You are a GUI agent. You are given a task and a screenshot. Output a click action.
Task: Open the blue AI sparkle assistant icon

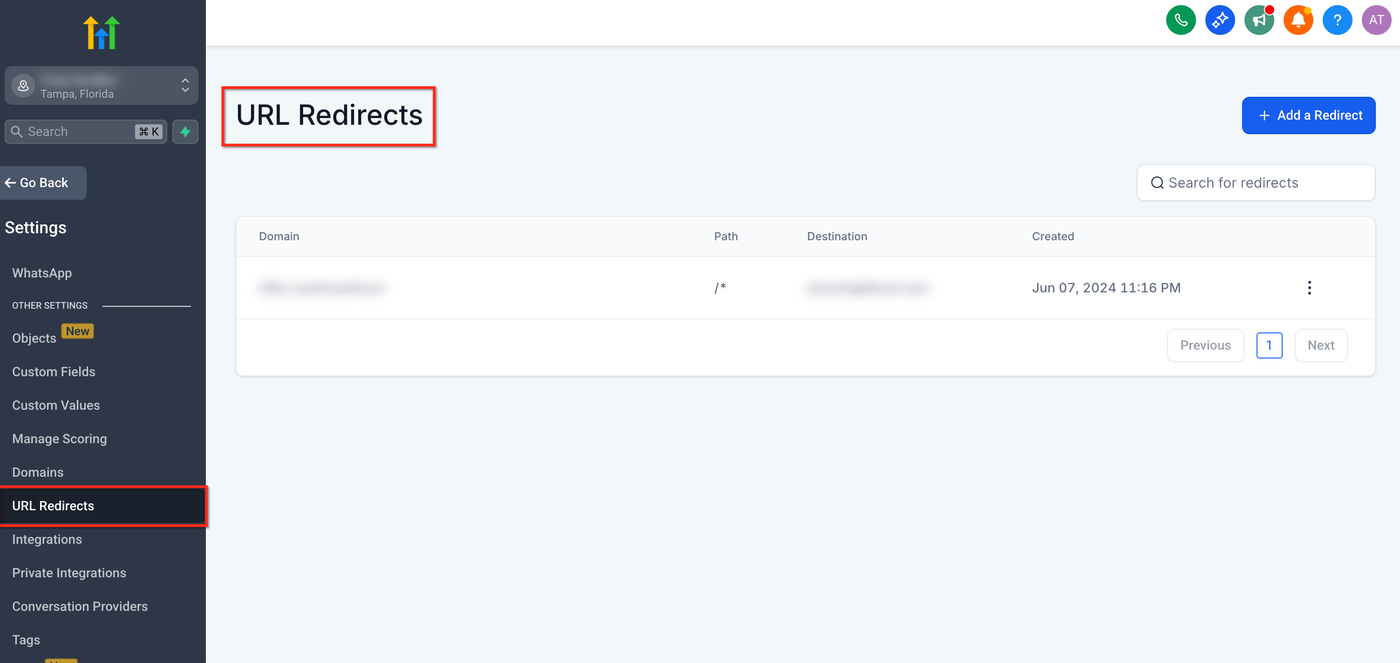pyautogui.click(x=1220, y=20)
